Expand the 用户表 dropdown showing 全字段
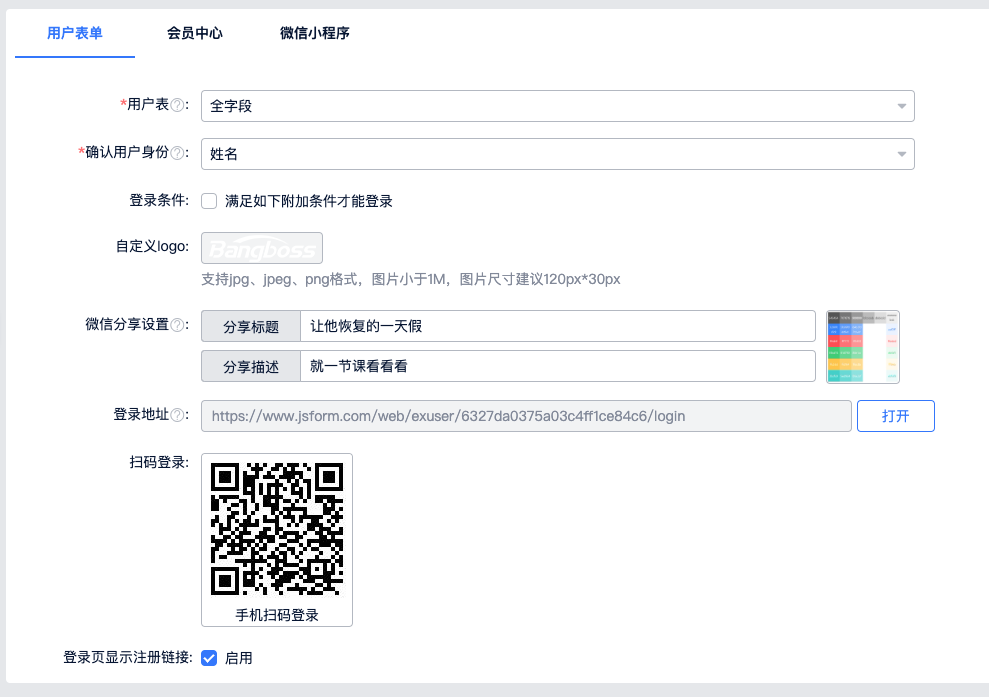This screenshot has height=697, width=989. click(557, 106)
